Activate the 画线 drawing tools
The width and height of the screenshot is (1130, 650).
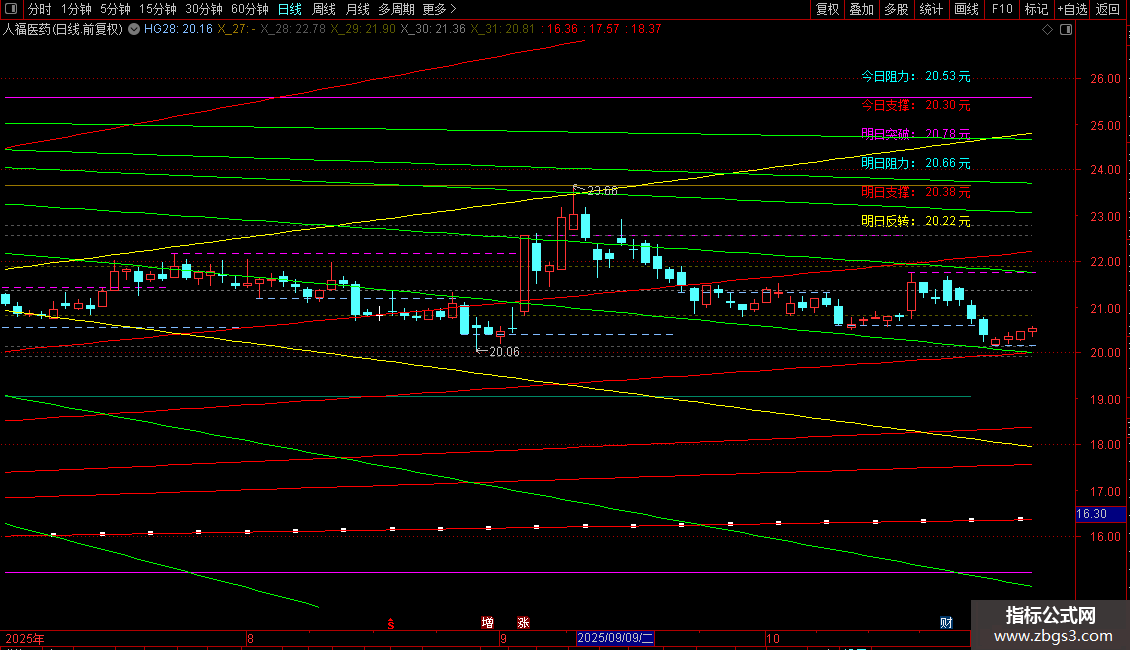[966, 9]
